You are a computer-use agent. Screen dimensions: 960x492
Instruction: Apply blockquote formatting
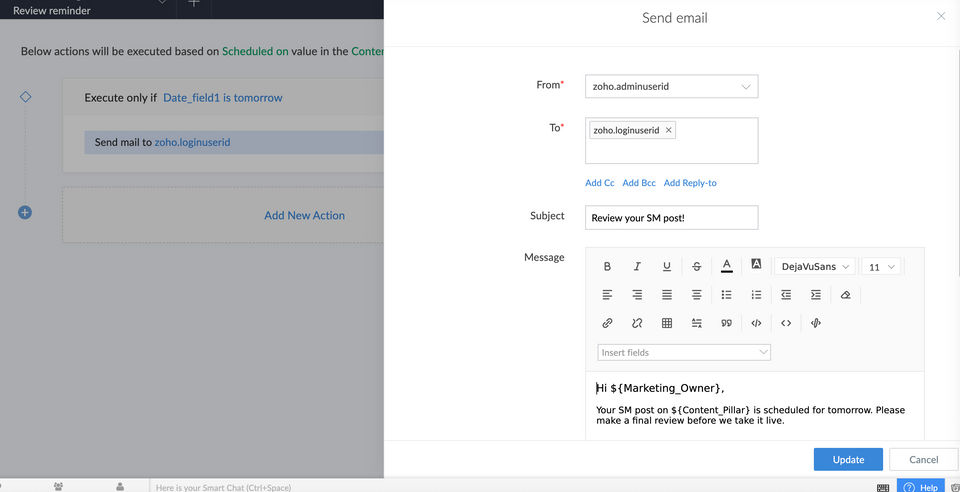click(727, 323)
